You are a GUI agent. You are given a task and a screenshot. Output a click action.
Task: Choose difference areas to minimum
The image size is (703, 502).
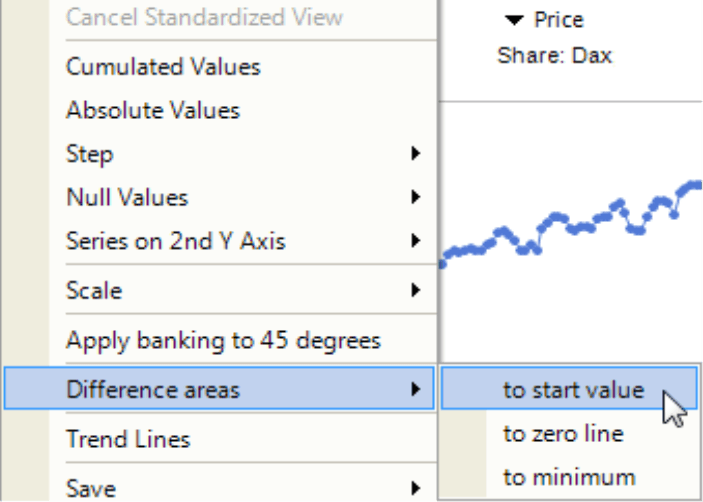pos(569,477)
